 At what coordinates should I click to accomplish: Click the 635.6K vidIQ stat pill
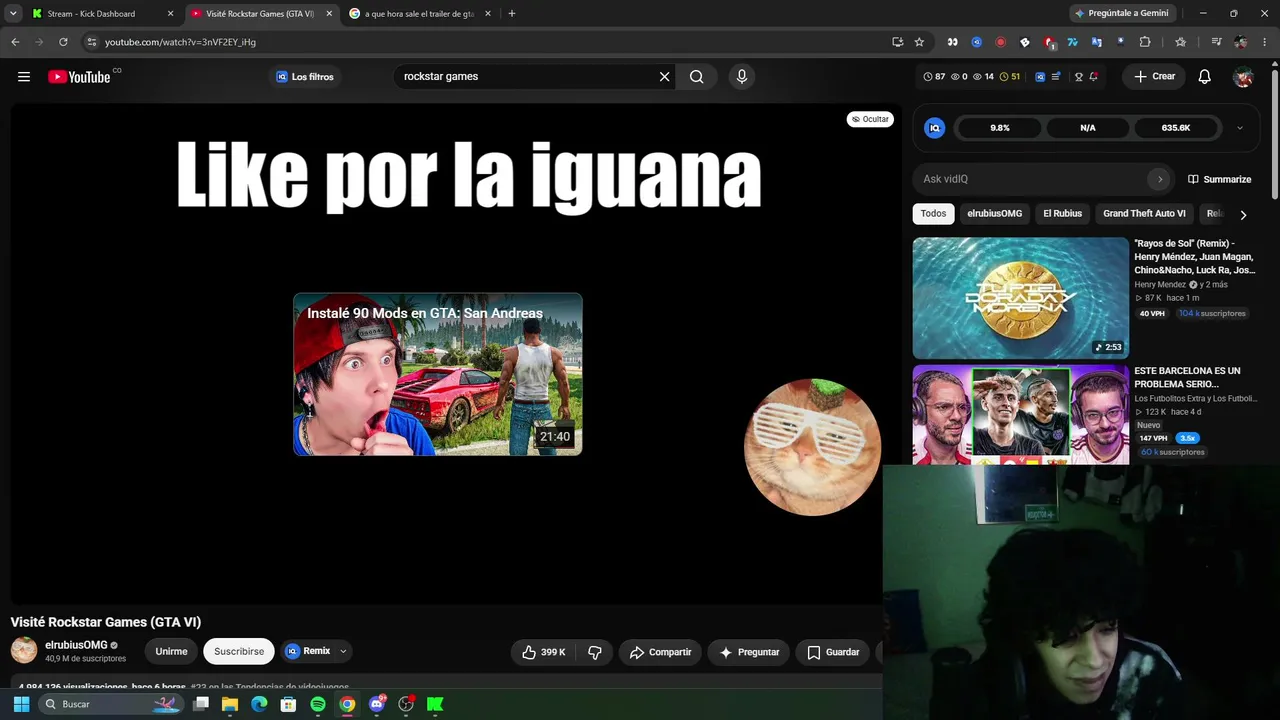click(x=1176, y=128)
